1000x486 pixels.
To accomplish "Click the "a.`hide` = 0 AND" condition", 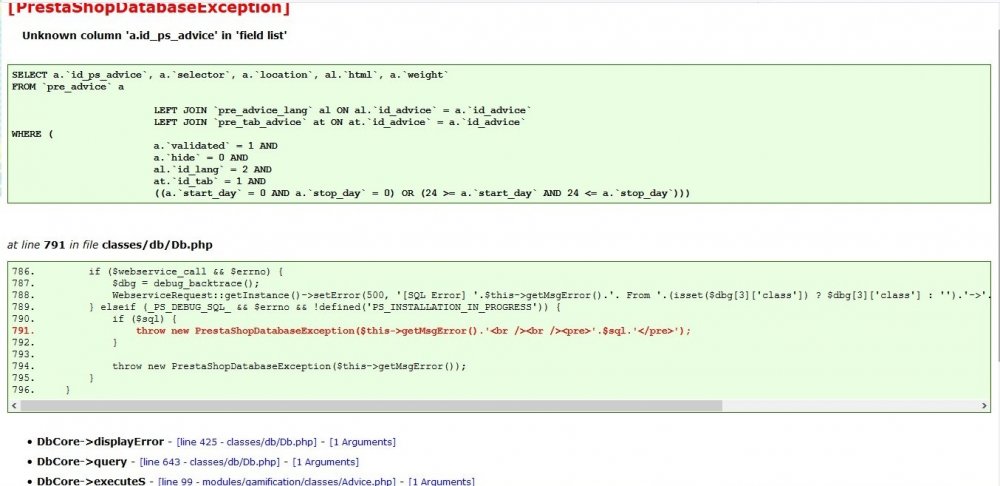I will point(201,158).
